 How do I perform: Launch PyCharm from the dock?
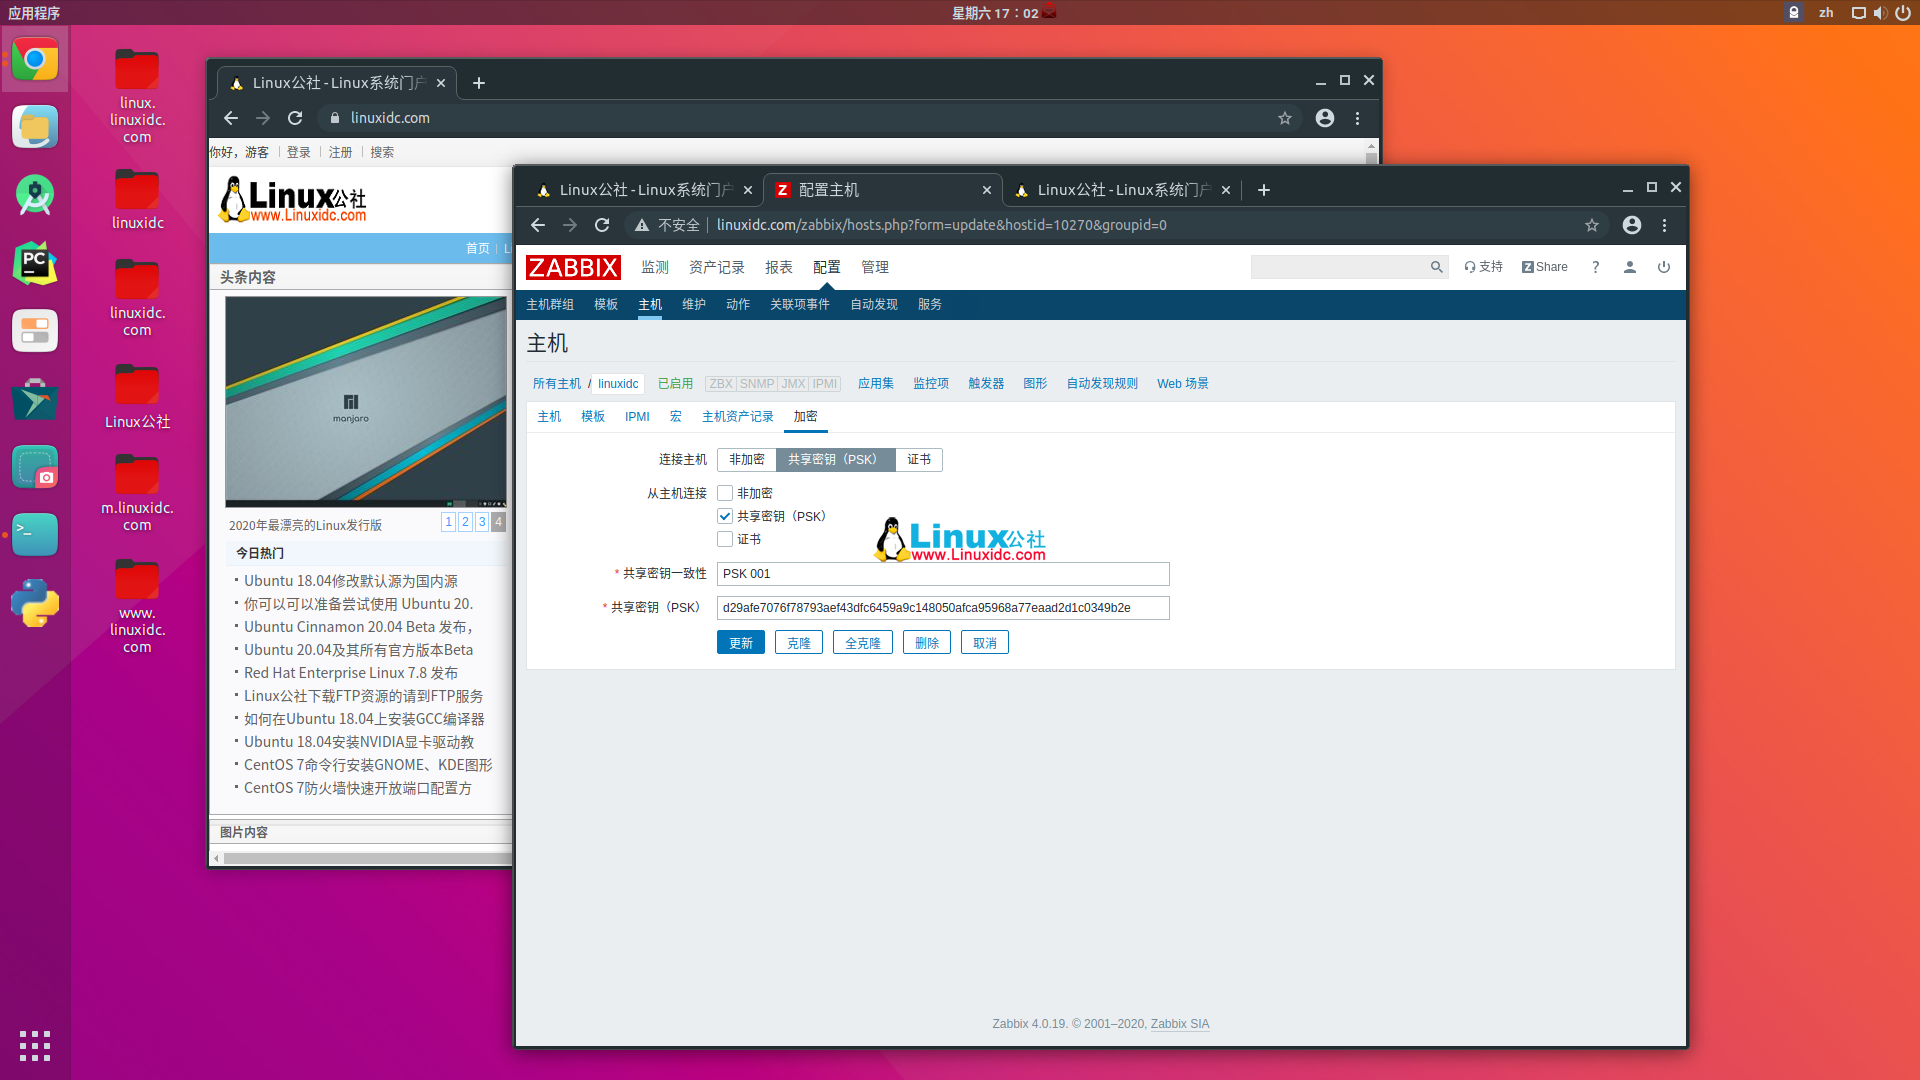[x=35, y=263]
